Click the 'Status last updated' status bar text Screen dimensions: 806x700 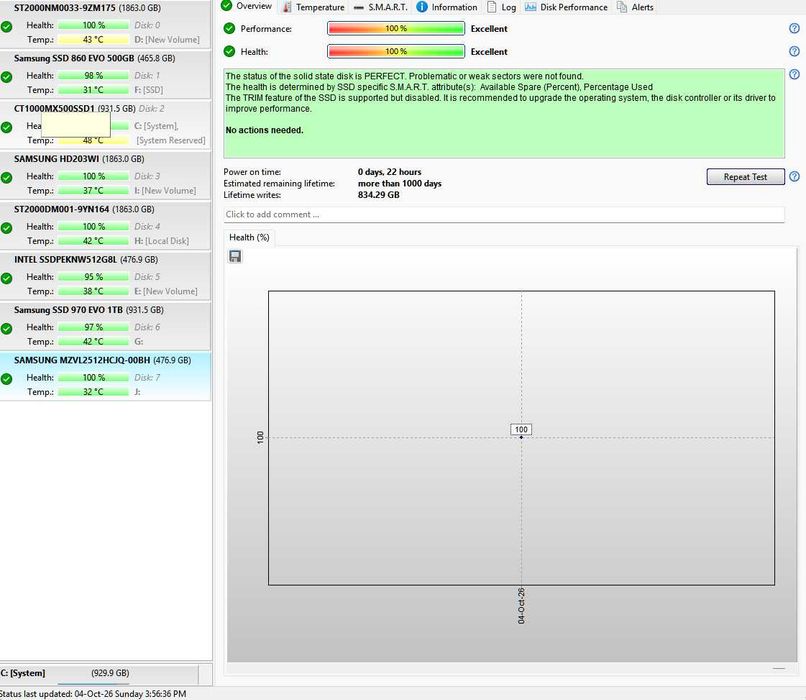(x=93, y=694)
